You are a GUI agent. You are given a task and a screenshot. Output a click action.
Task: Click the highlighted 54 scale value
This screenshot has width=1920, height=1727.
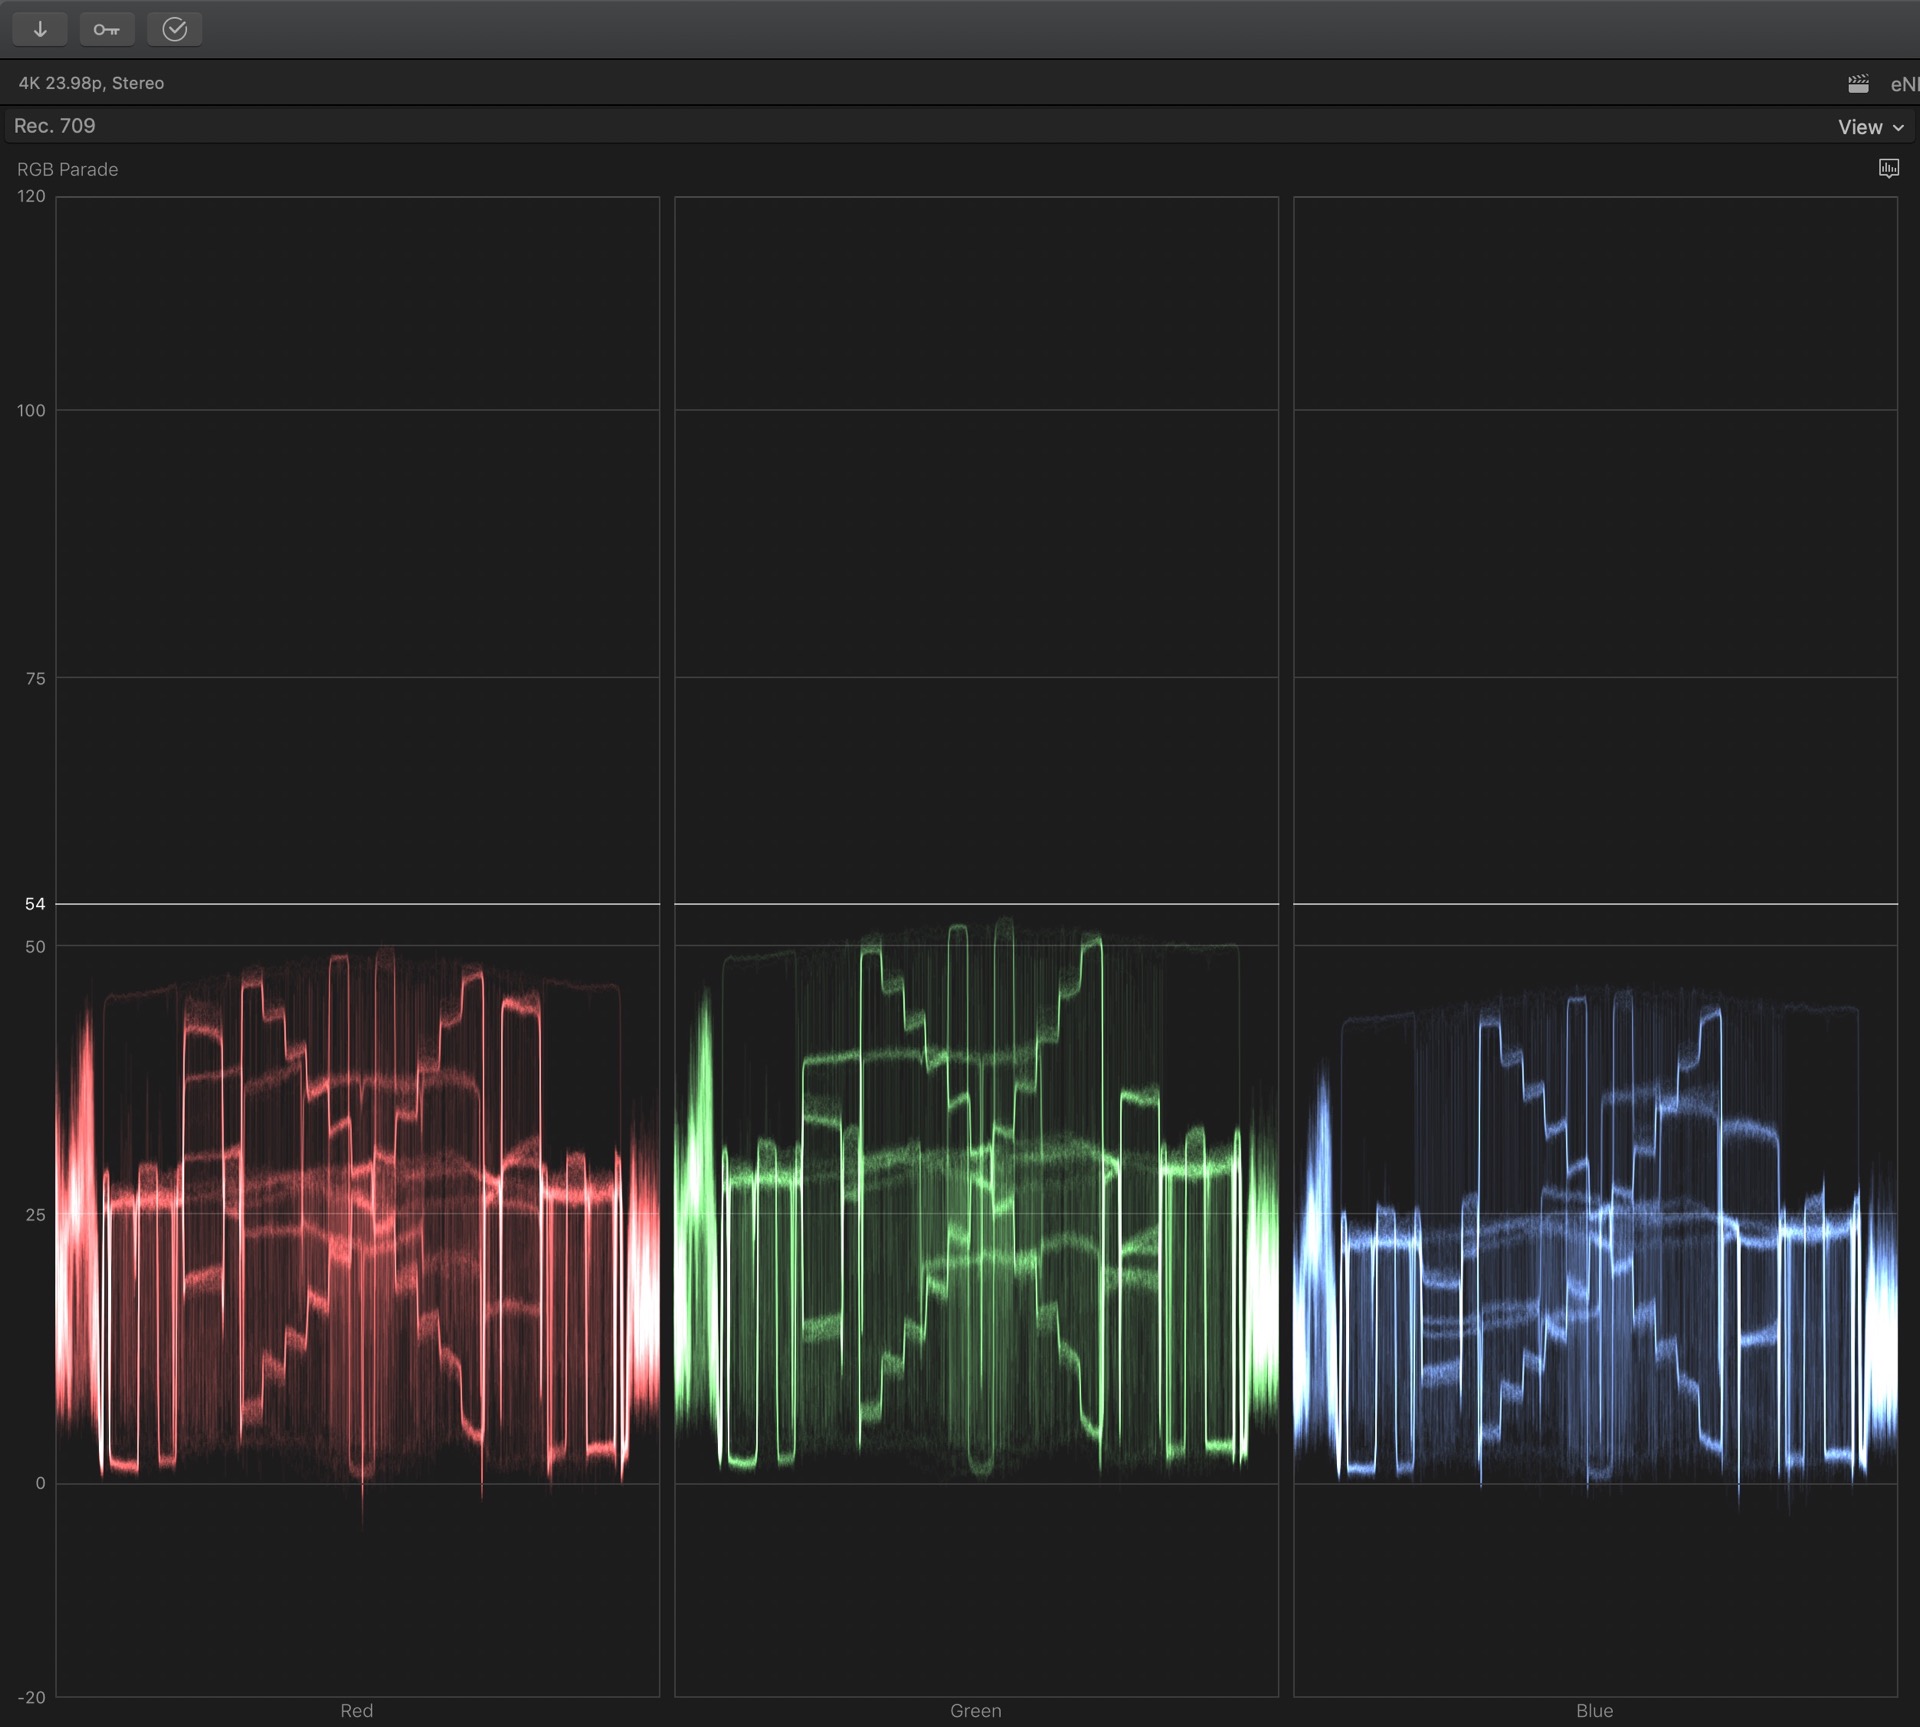point(35,904)
